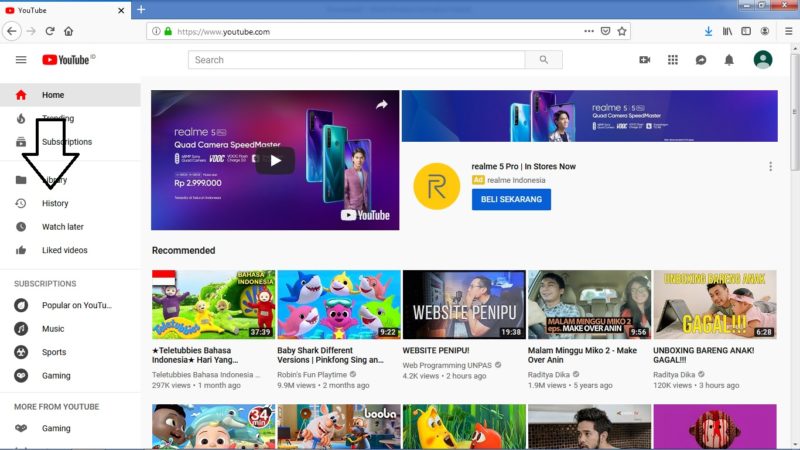Click the WEBSITE PENIPU! video title
Image resolution: width=800 pixels, height=450 pixels.
tap(436, 351)
